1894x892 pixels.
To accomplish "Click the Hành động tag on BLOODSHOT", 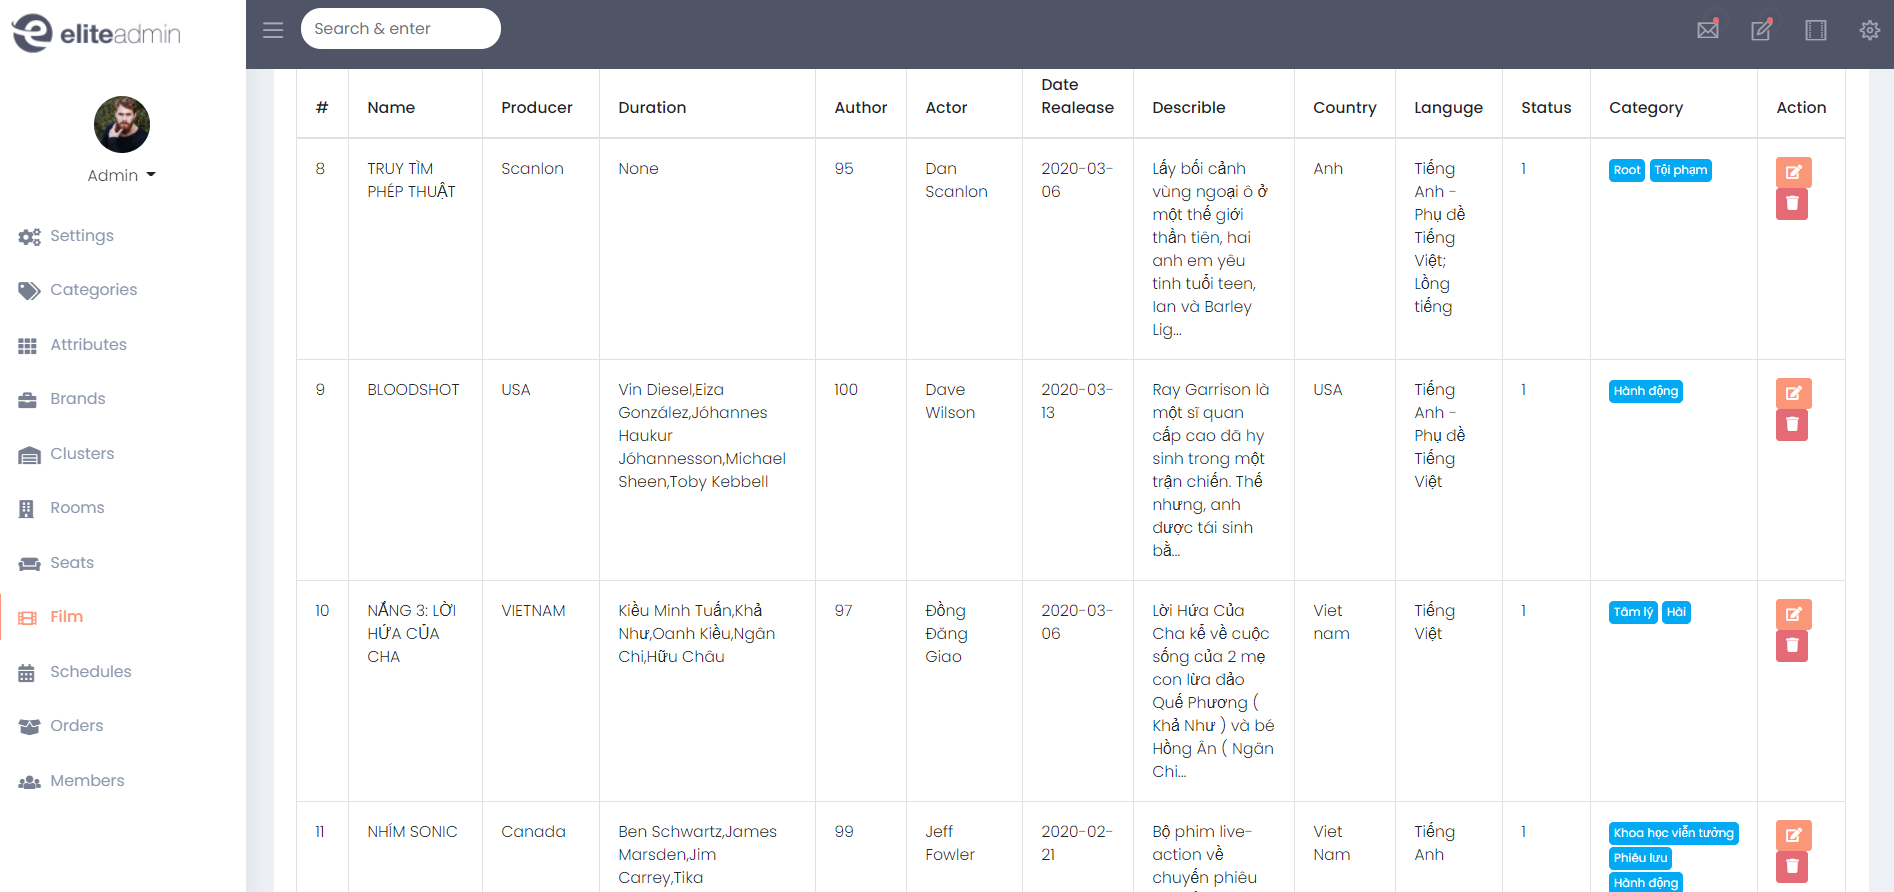I will pyautogui.click(x=1646, y=391).
